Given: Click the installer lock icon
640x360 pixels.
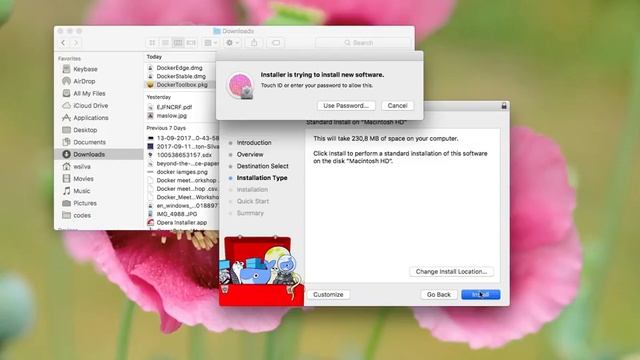Looking at the screenshot, I should tap(504, 106).
